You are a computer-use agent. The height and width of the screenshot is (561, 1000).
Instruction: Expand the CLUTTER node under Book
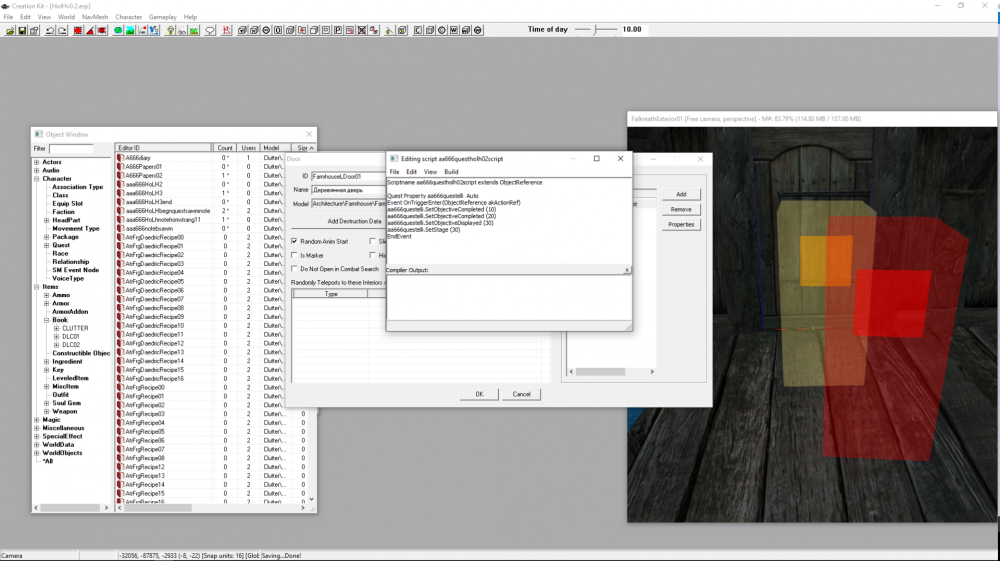(x=57, y=328)
